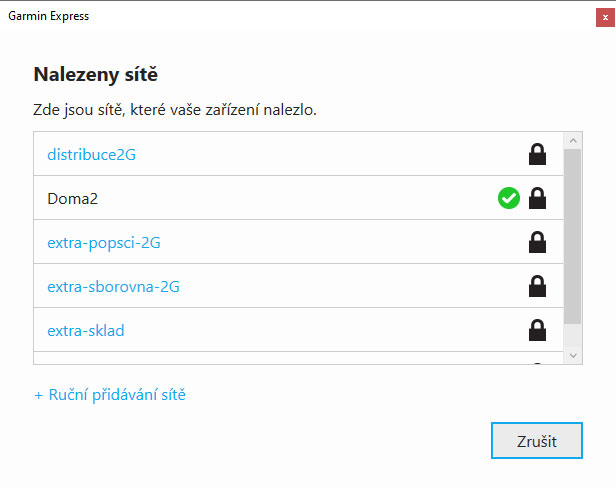
Task: Click the lock icon in Doma2 row
Action: [537, 198]
